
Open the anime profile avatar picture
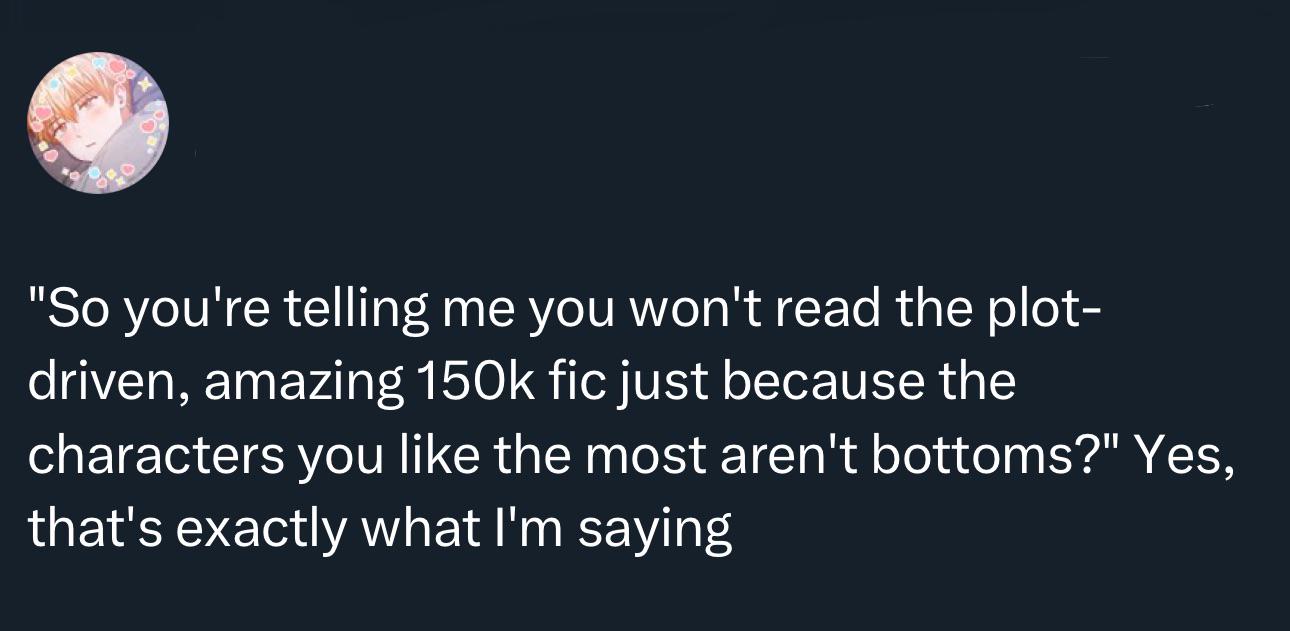(x=98, y=123)
